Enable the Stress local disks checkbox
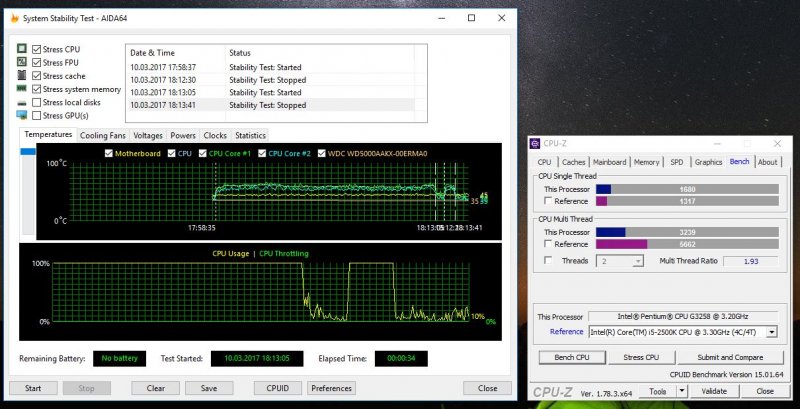 pyautogui.click(x=37, y=102)
